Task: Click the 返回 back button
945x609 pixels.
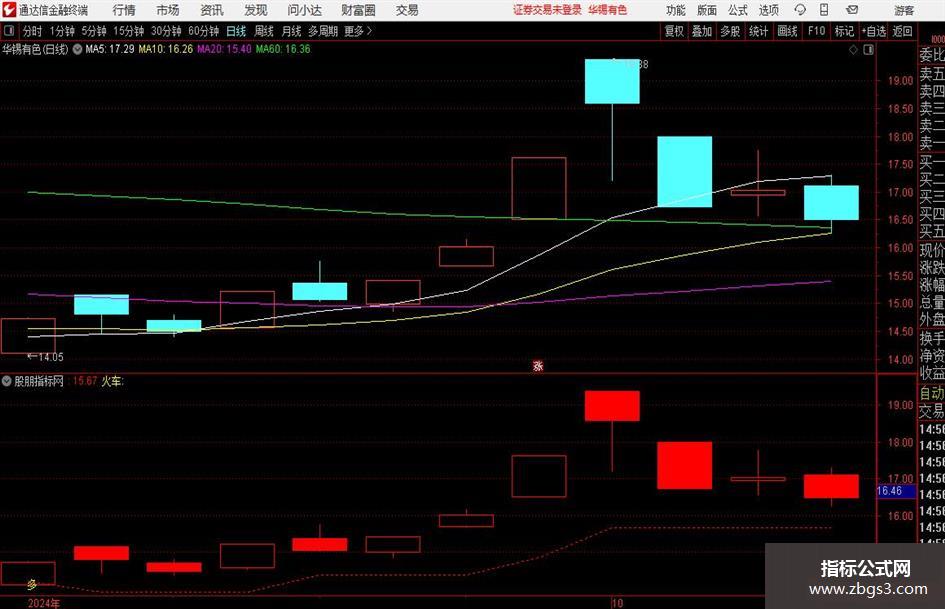Action: 902,31
